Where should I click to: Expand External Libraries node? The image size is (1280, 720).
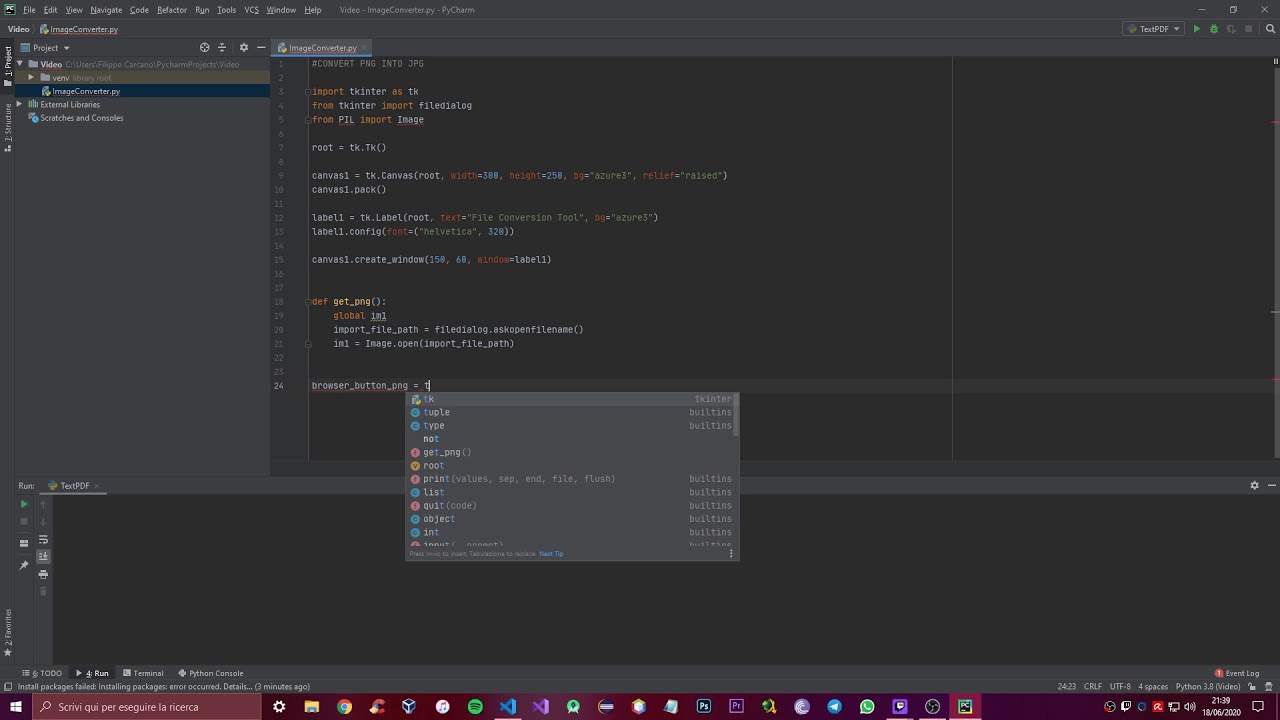point(19,104)
